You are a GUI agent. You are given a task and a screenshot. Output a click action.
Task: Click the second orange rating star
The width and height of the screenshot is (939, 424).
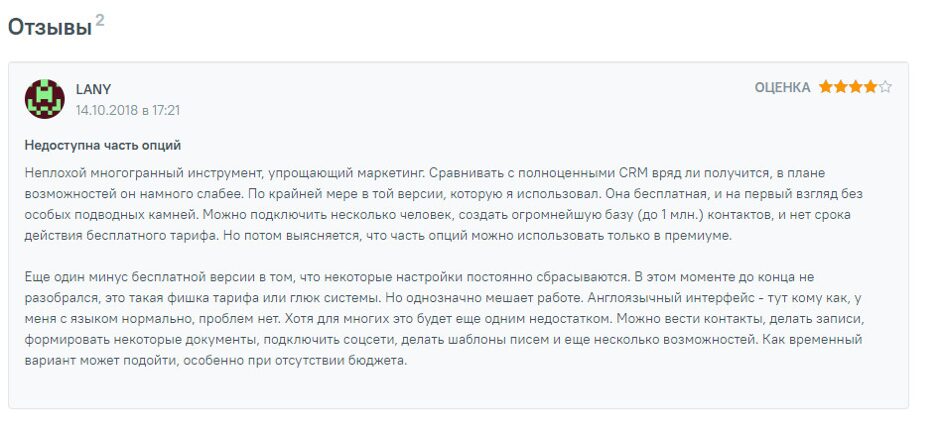tap(841, 88)
